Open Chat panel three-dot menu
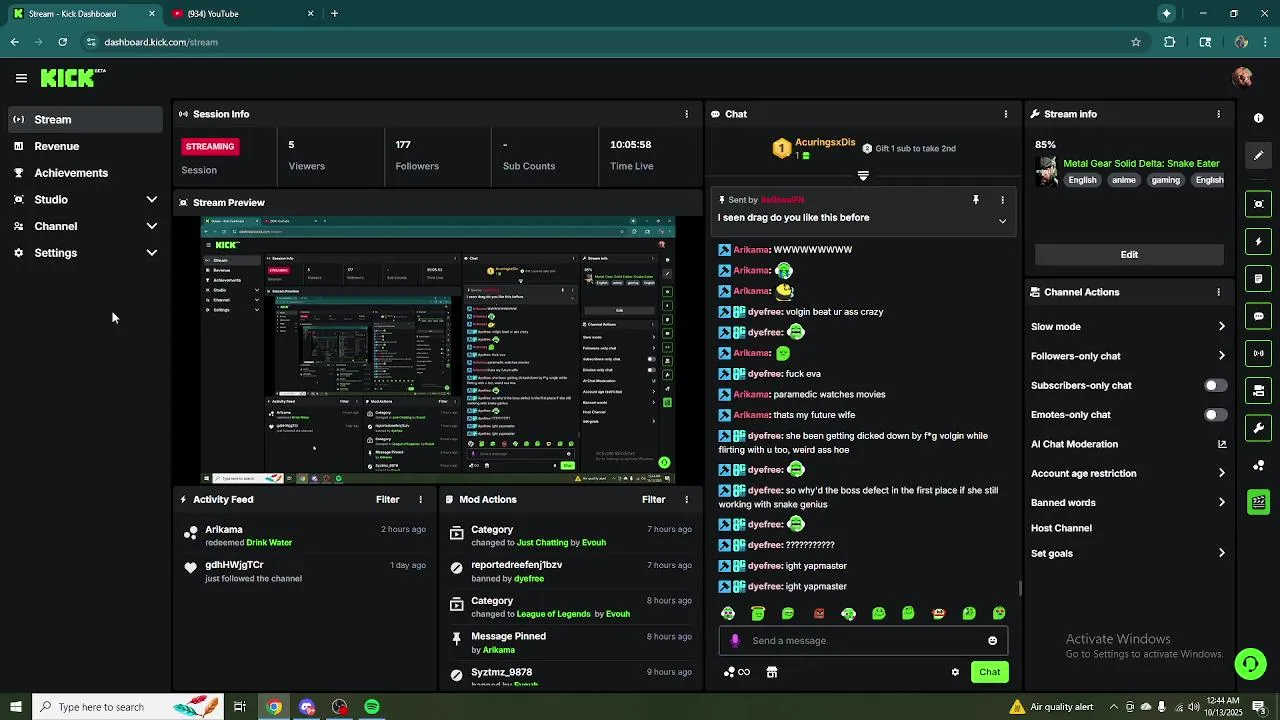 tap(1005, 114)
